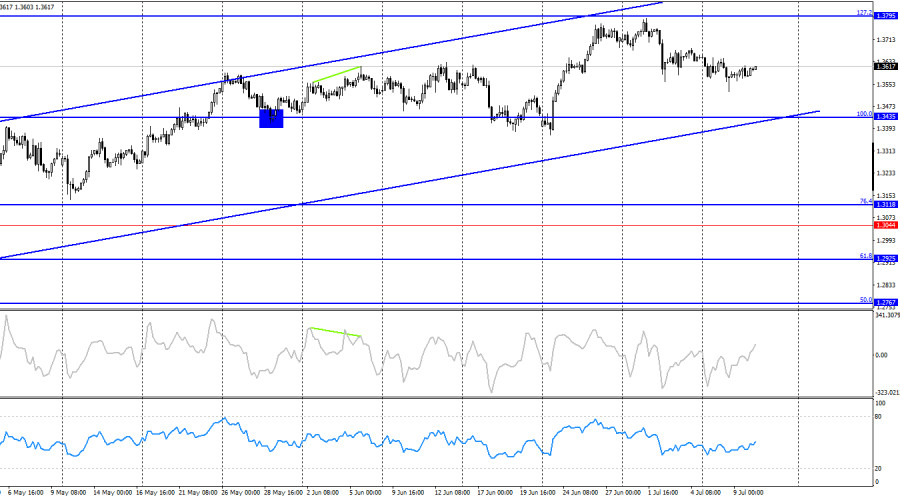Click the 1.3073 price scale value
This screenshot has width=900, height=500.
tap(886, 218)
